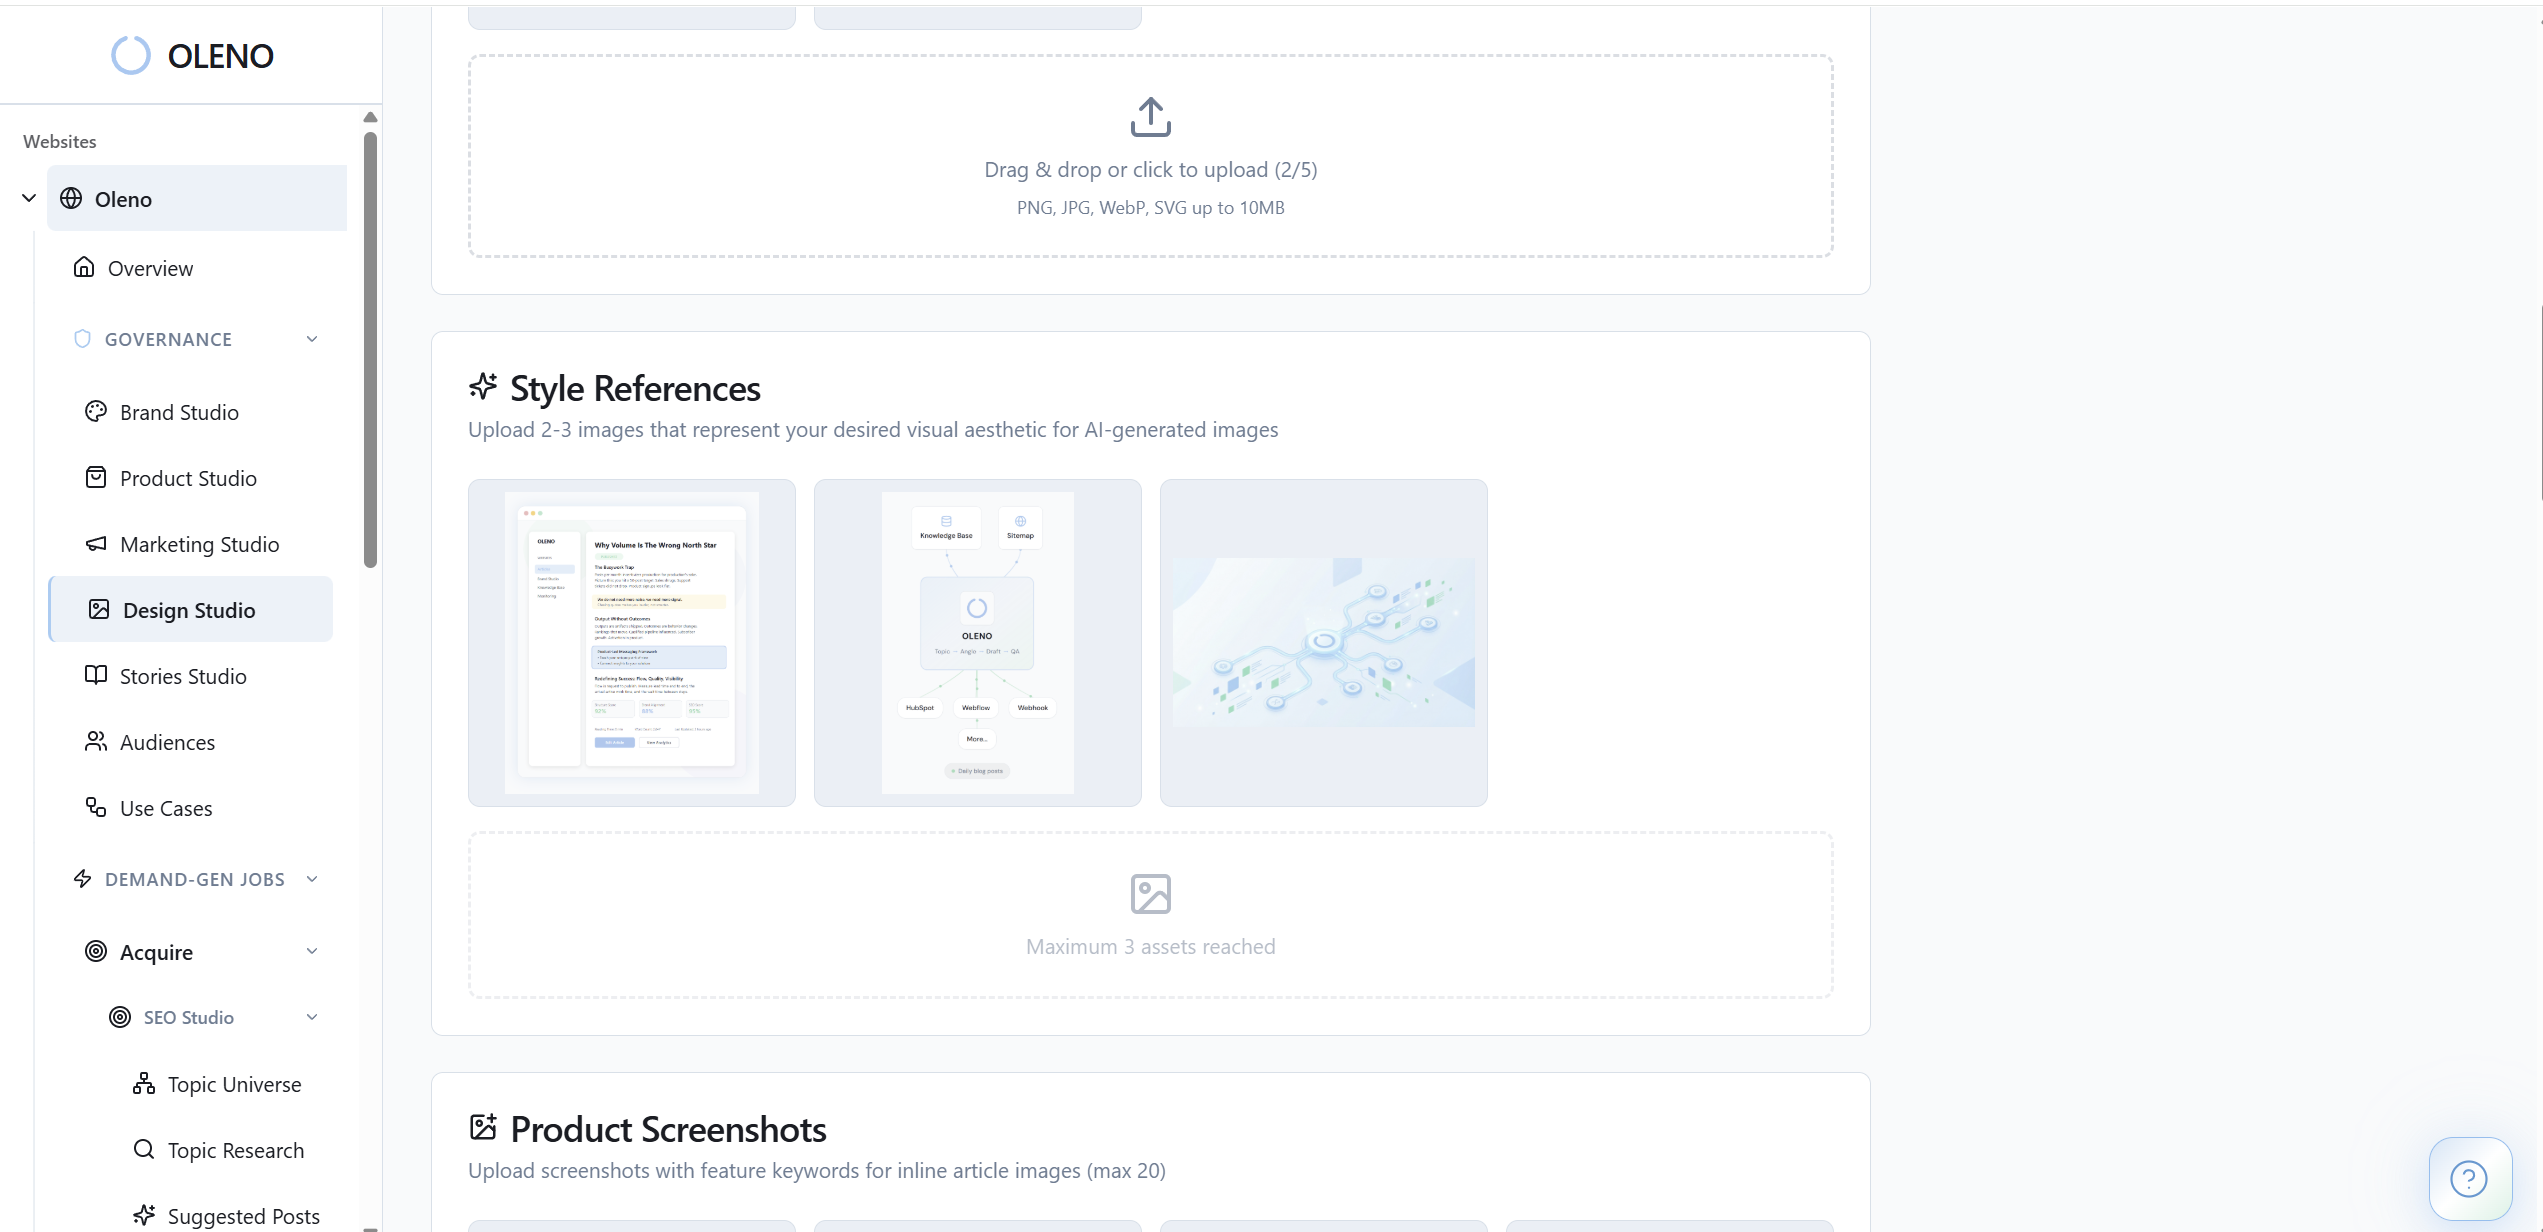Open the isometric network style reference thumbnail
This screenshot has height=1232, width=2543.
pos(1323,643)
